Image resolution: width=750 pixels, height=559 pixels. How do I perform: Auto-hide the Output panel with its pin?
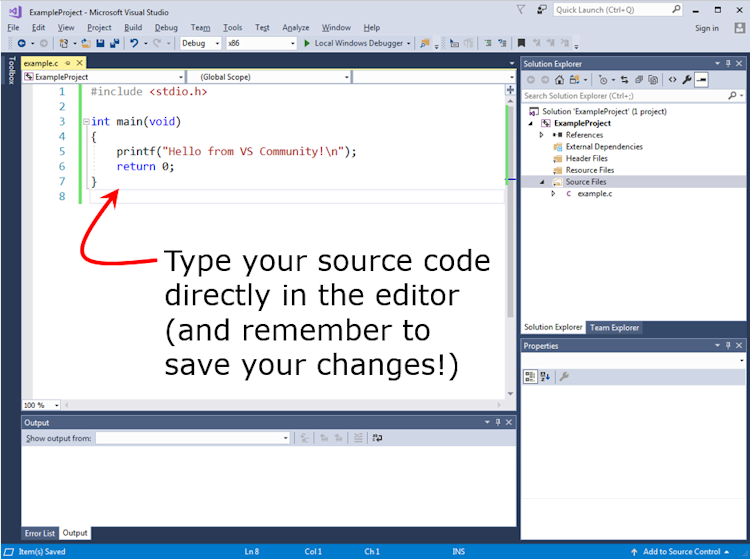498,422
